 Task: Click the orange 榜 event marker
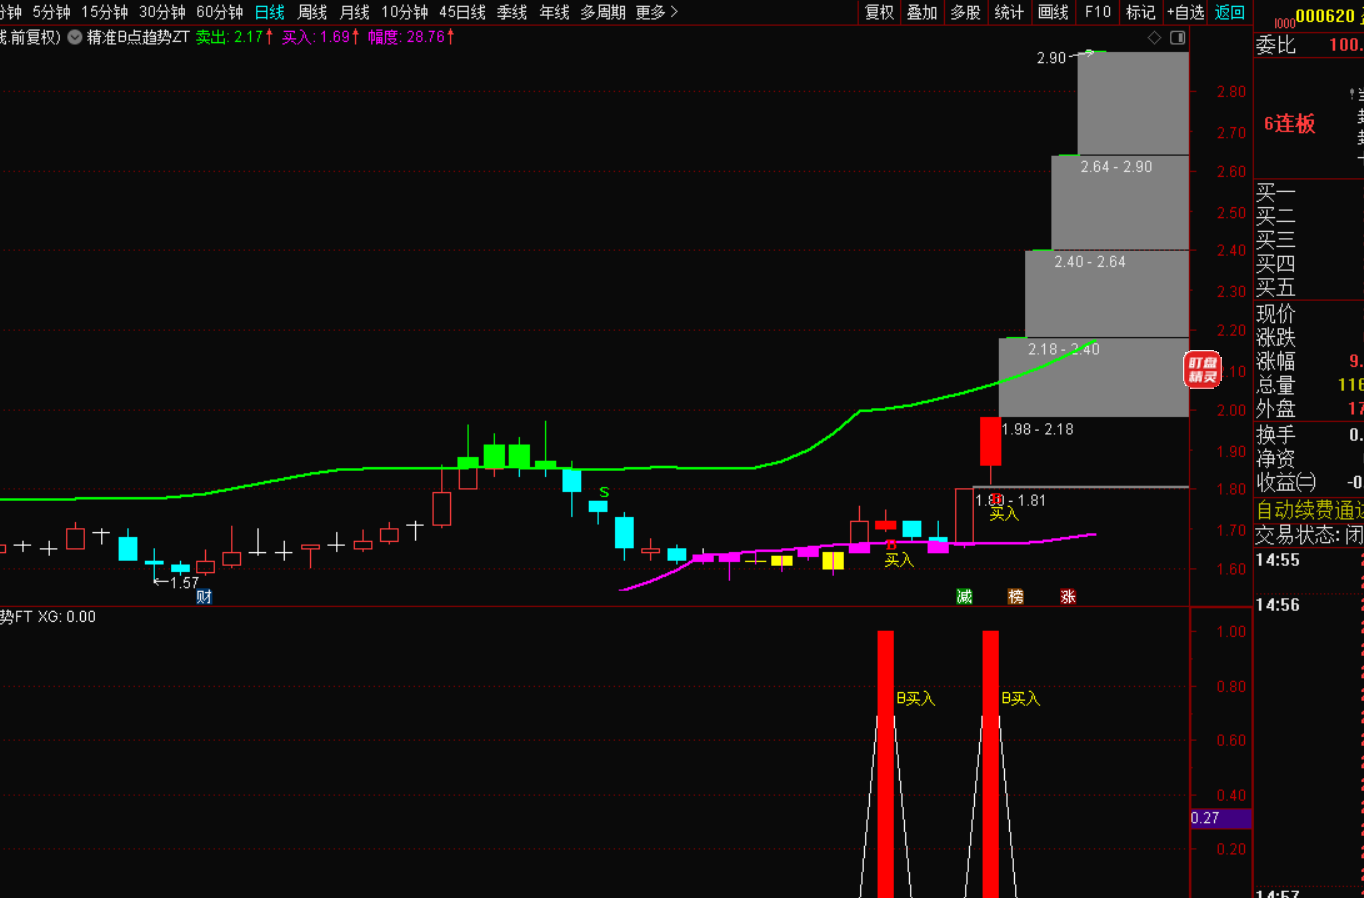coord(1016,596)
